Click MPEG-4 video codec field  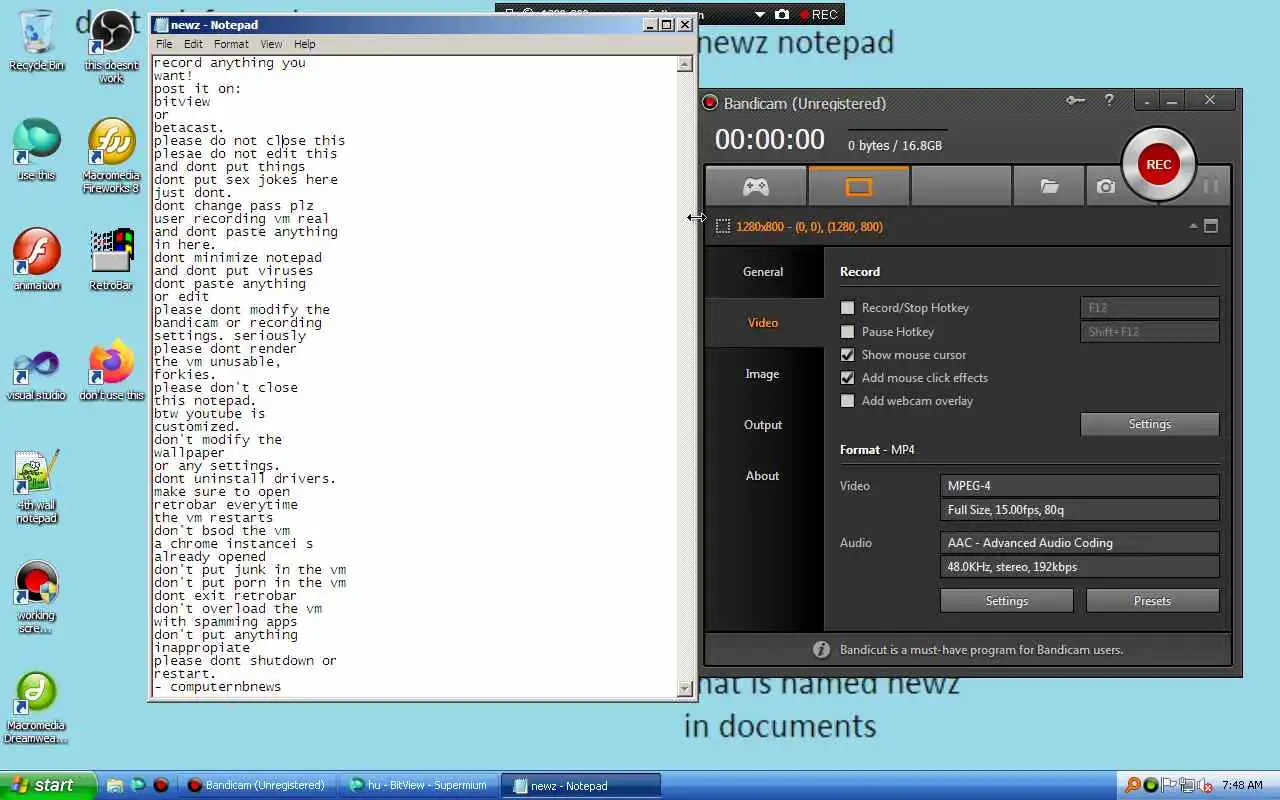[x=1079, y=486]
